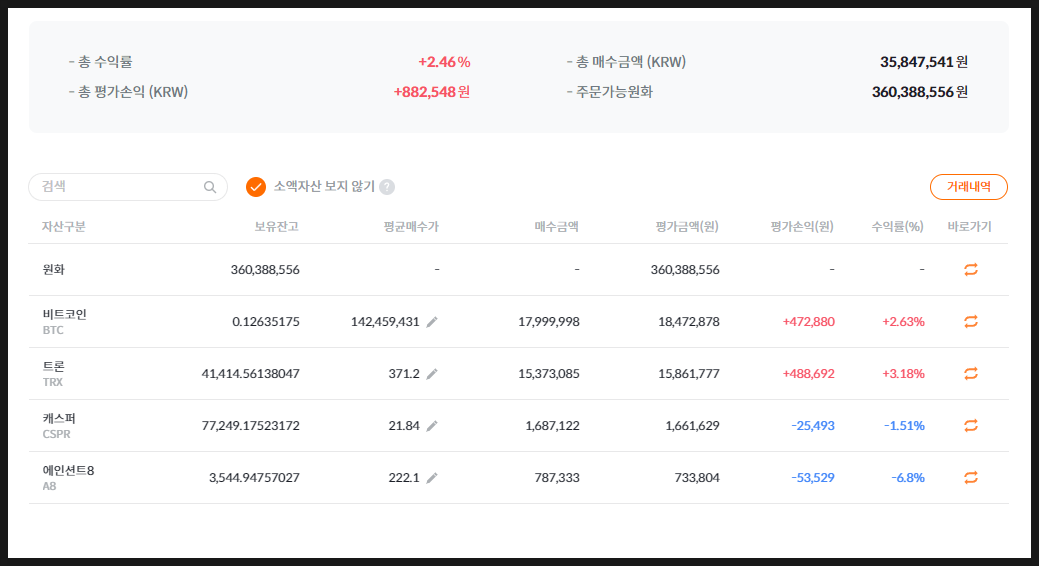This screenshot has width=1039, height=566.
Task: Click total profit value +882,548원
Action: tap(432, 91)
